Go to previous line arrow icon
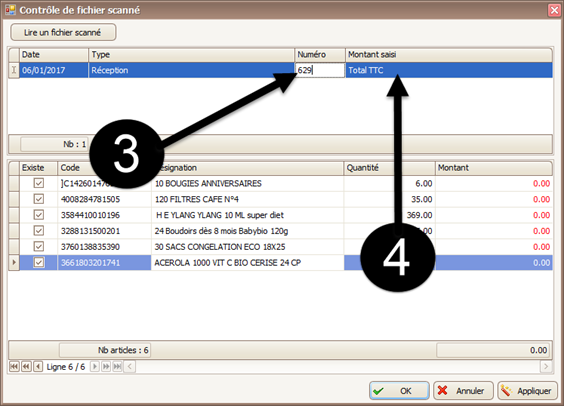Screen dimensions: 566x409 click(x=38, y=367)
